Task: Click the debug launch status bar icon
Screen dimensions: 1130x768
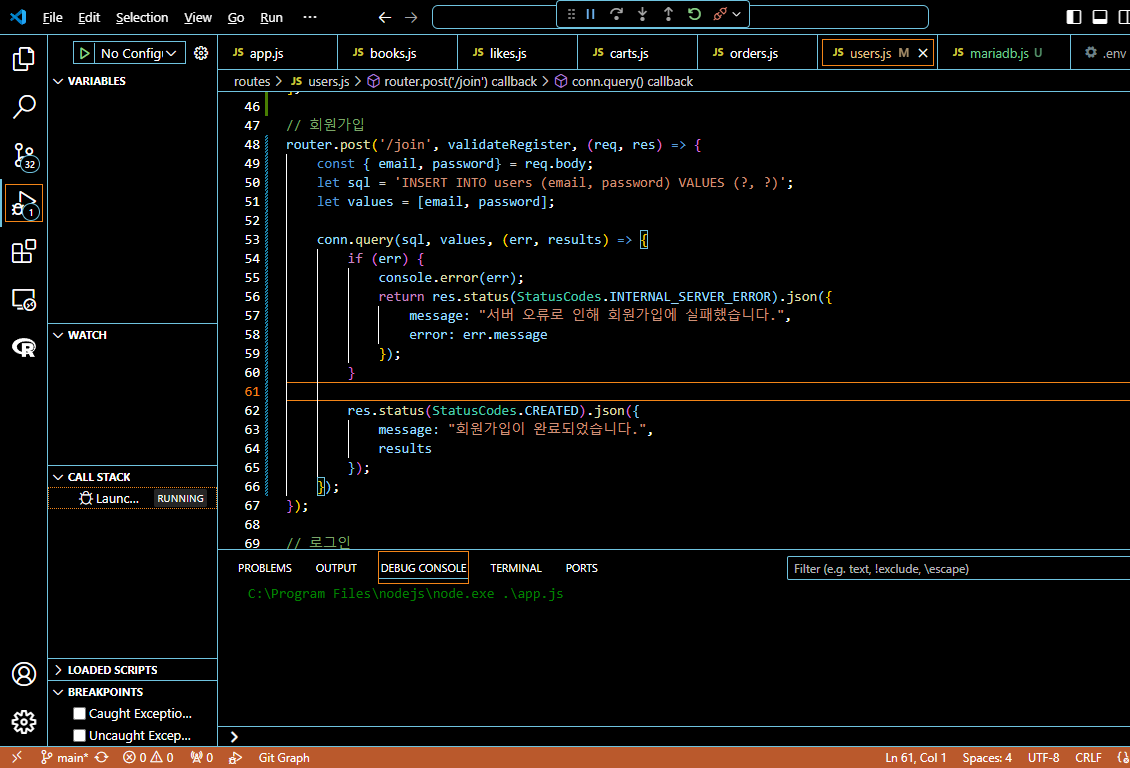Action: [x=236, y=758]
